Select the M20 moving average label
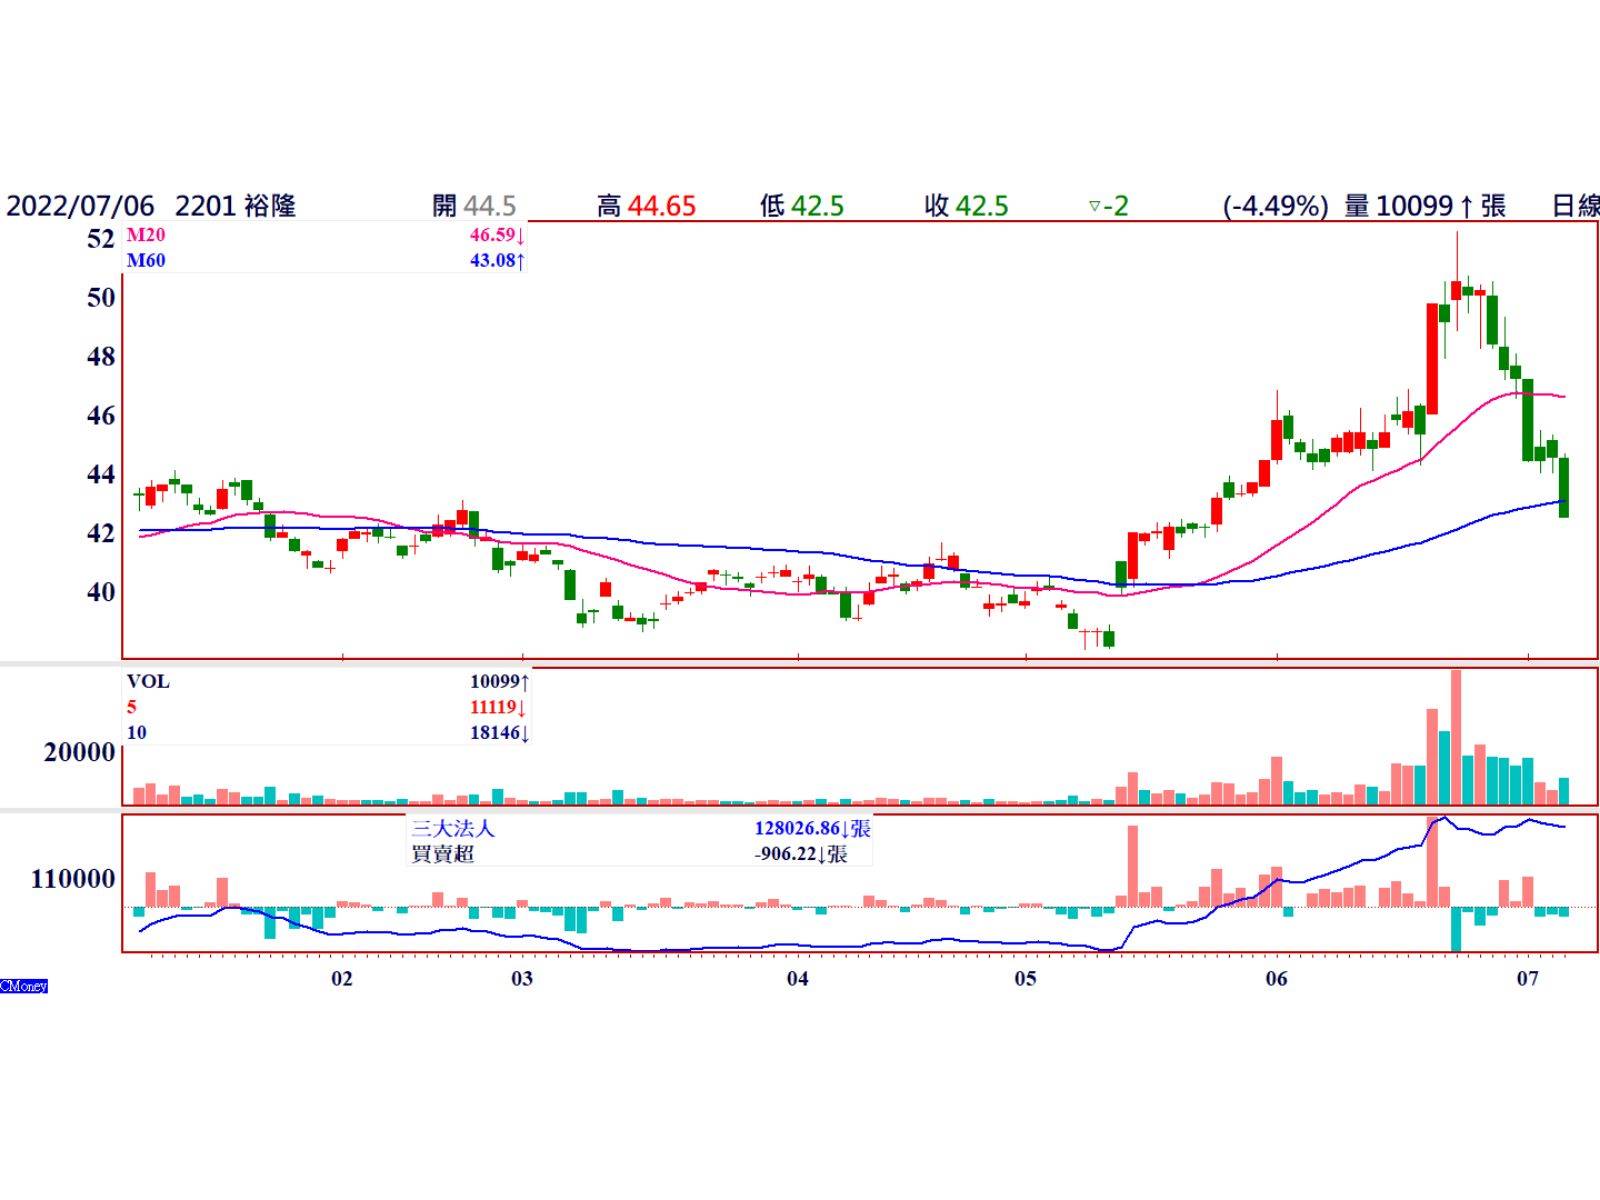Viewport: 1600px width, 1200px height. (146, 236)
